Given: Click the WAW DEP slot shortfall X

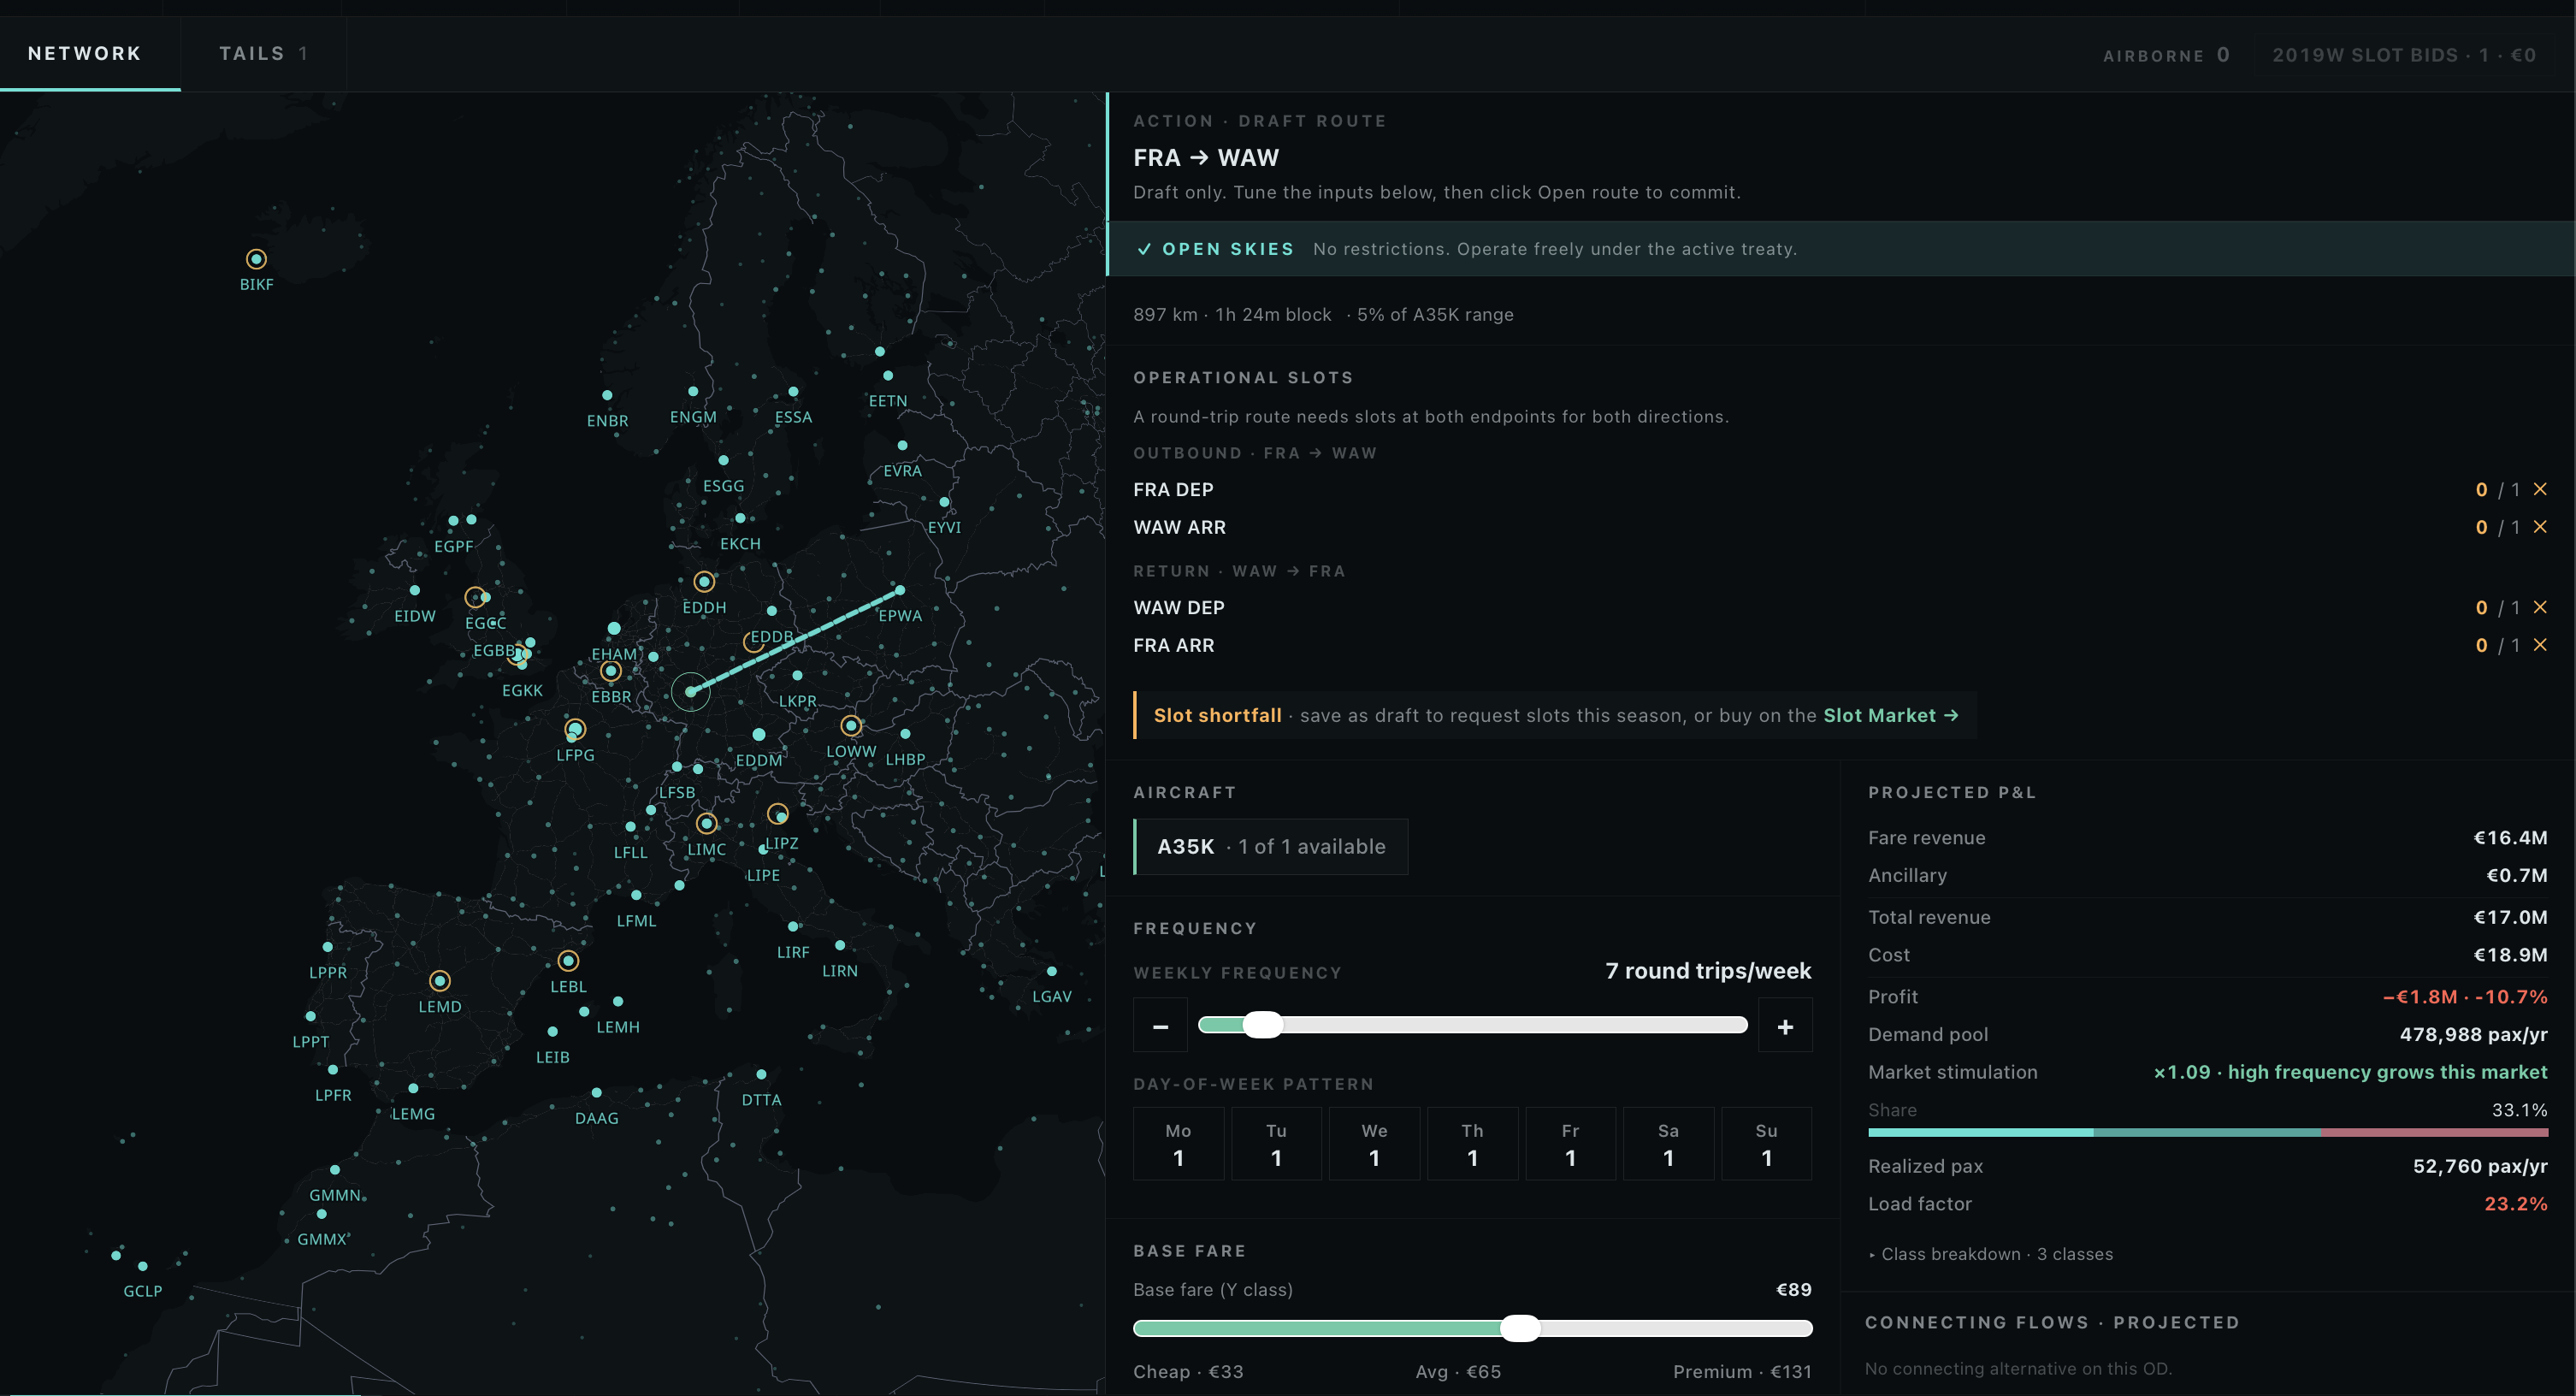Looking at the screenshot, I should [2540, 607].
